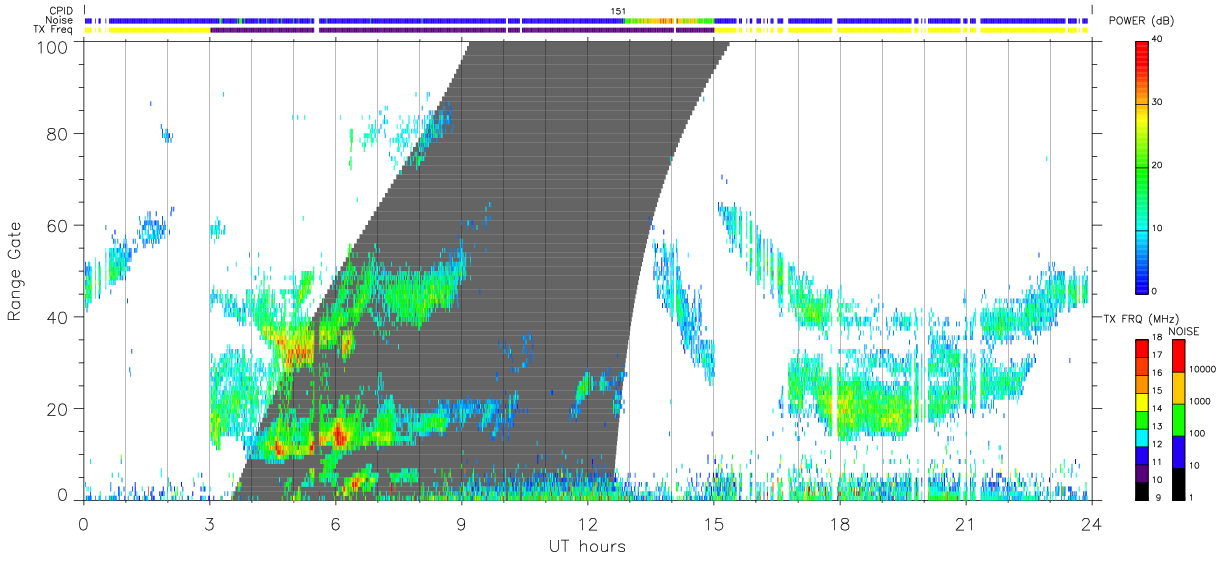Click the POWER (dB) colorbar title
Image resolution: width=1228 pixels, height=567 pixels.
[1142, 21]
